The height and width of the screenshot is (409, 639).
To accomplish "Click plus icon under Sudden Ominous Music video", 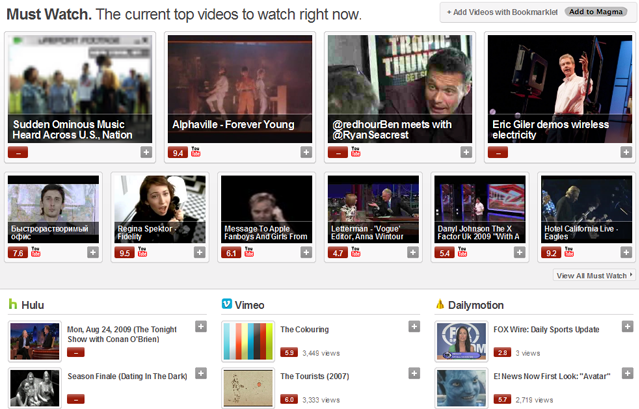I will [146, 152].
